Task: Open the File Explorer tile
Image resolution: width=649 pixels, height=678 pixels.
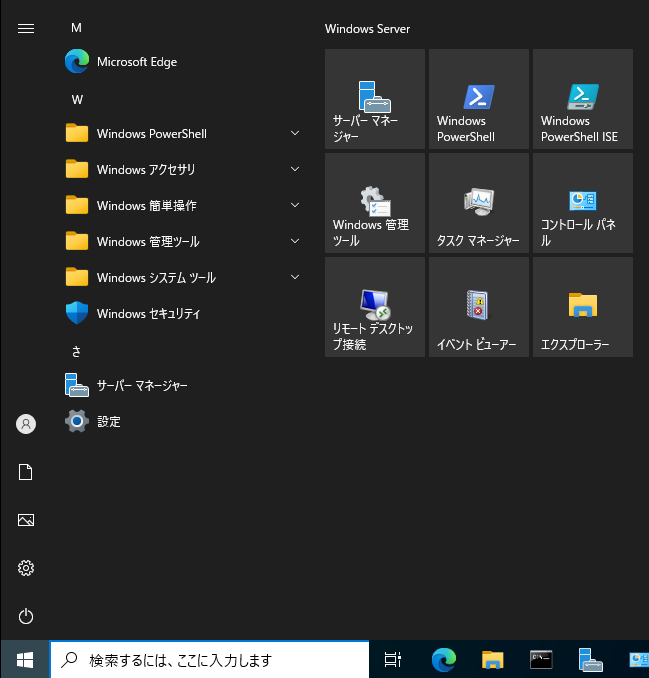Action: click(x=582, y=307)
